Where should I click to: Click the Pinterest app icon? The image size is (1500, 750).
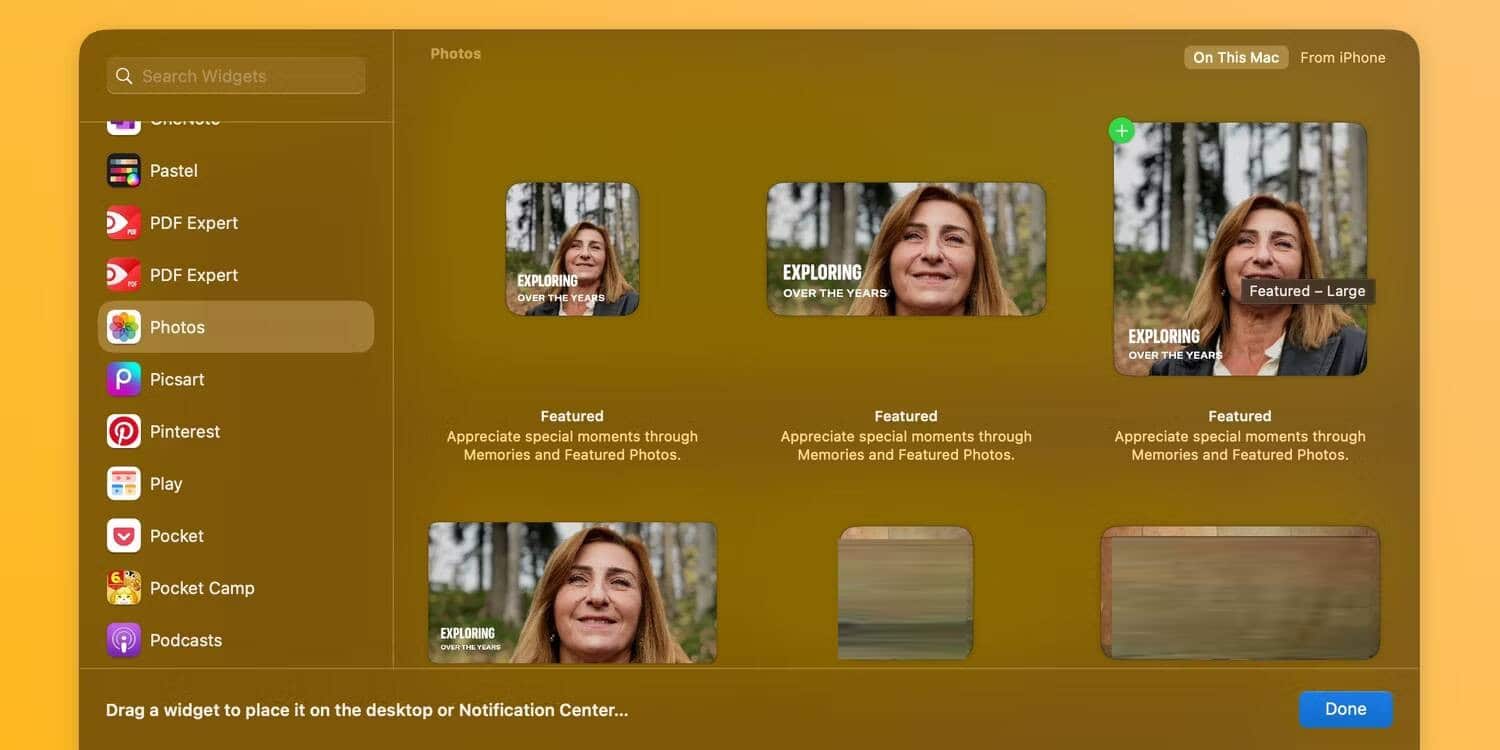(122, 430)
